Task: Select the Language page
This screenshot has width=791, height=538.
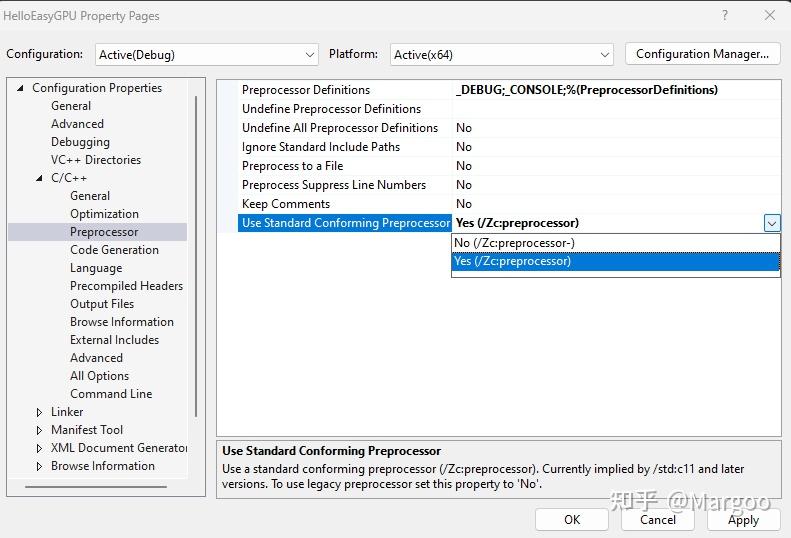Action: [x=96, y=268]
